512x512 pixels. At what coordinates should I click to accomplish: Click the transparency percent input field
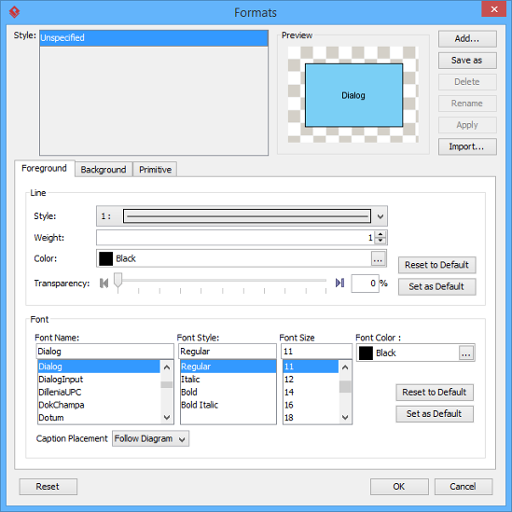click(x=365, y=283)
